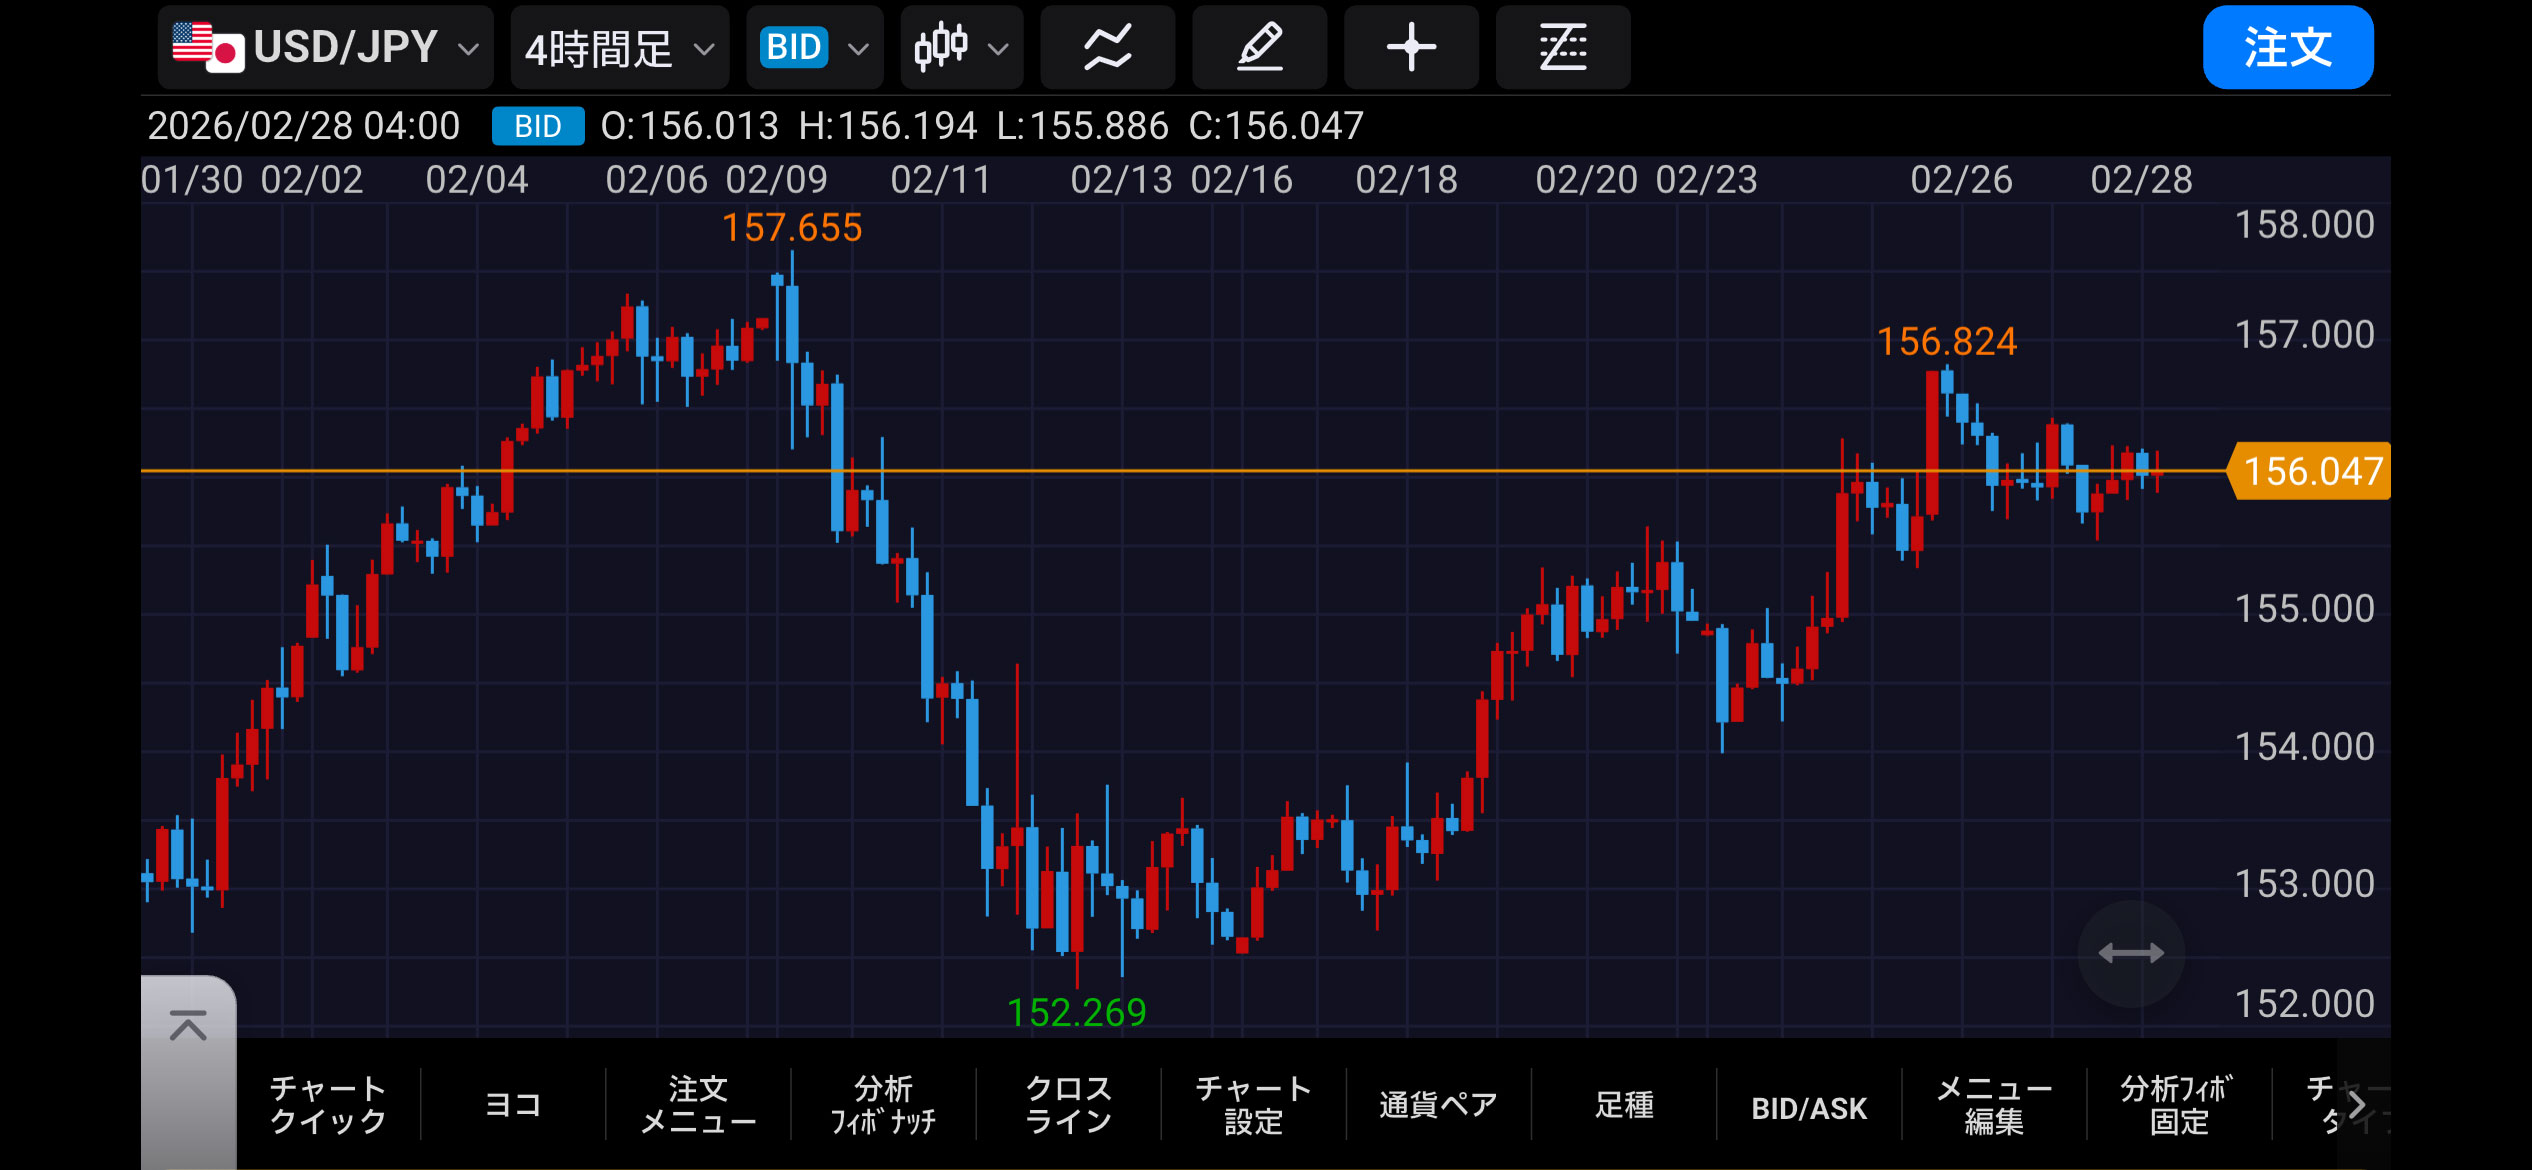This screenshot has height=1170, width=2532.
Task: Tap the horizontal scroll arrow circle
Action: pyautogui.click(x=2130, y=953)
